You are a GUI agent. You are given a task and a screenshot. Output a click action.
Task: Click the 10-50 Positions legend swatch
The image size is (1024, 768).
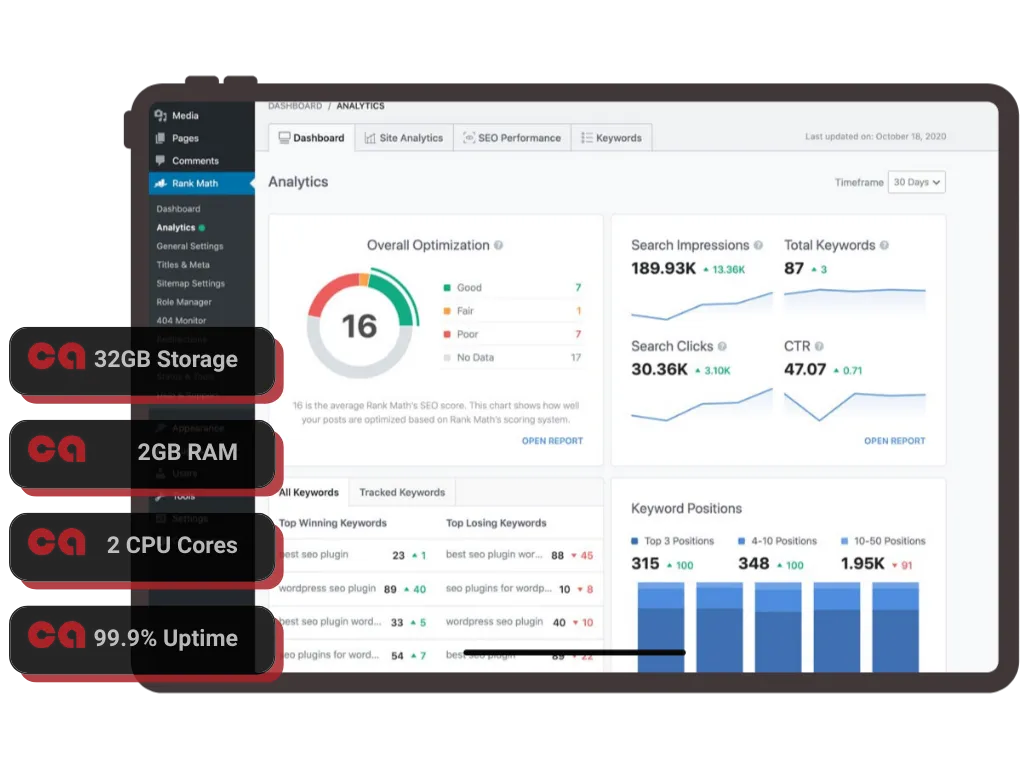click(x=844, y=541)
